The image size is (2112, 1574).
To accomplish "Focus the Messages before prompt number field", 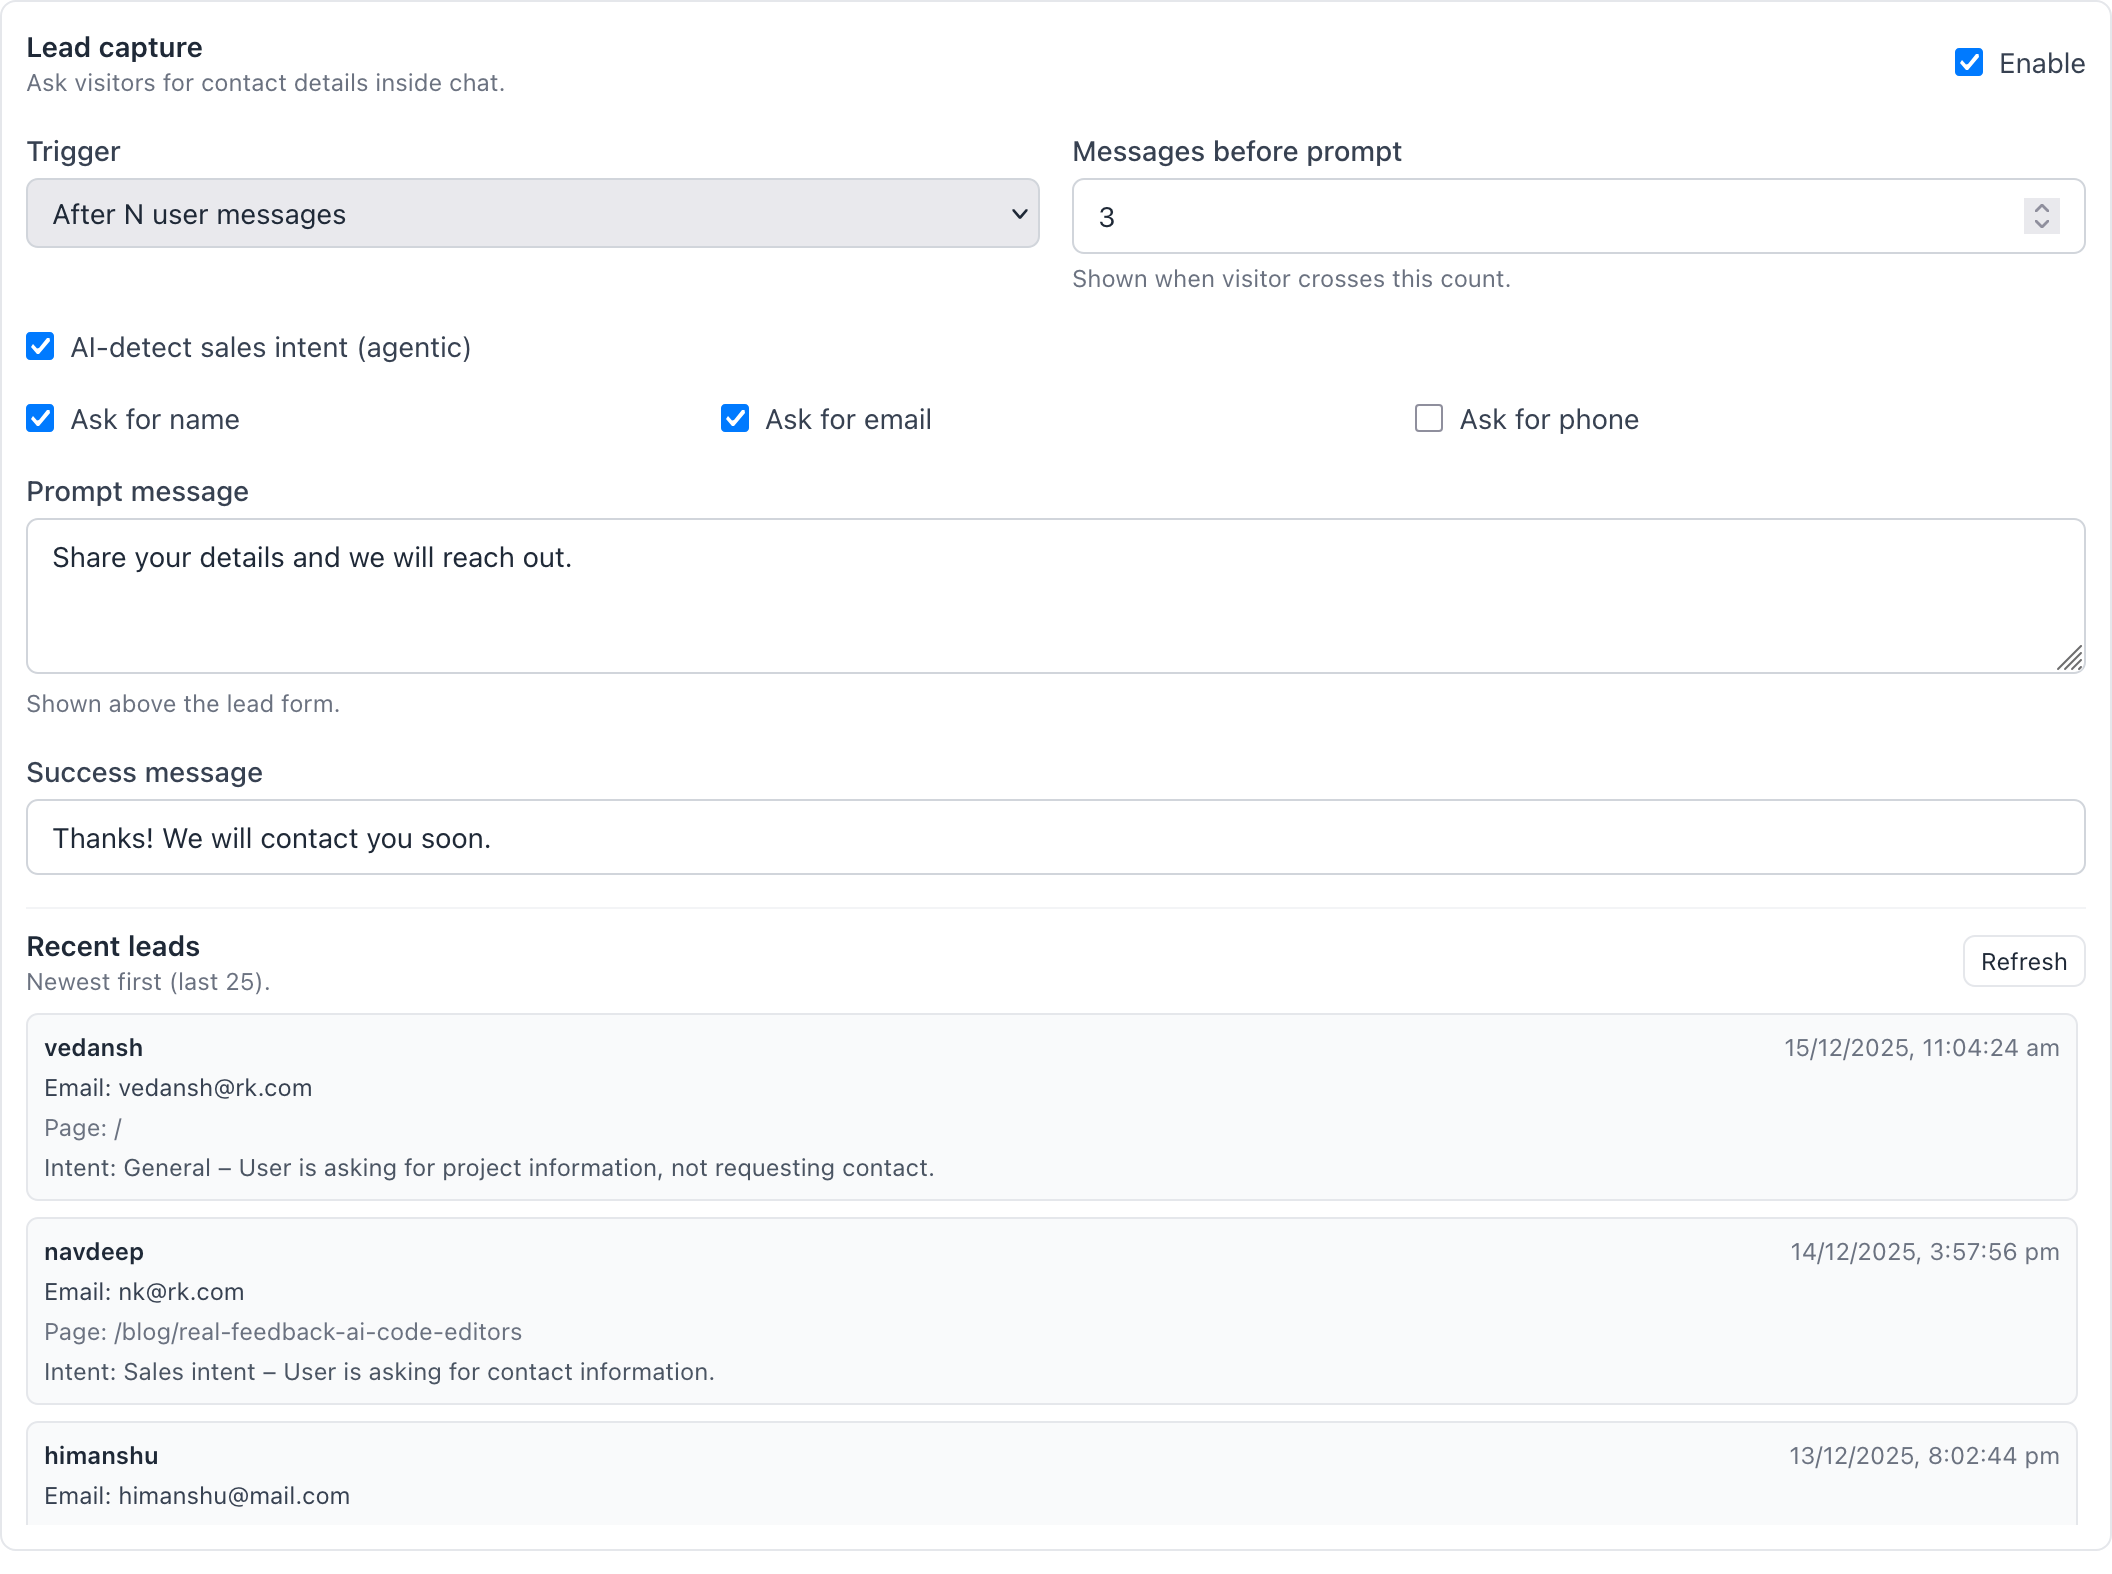I will pyautogui.click(x=1540, y=217).
